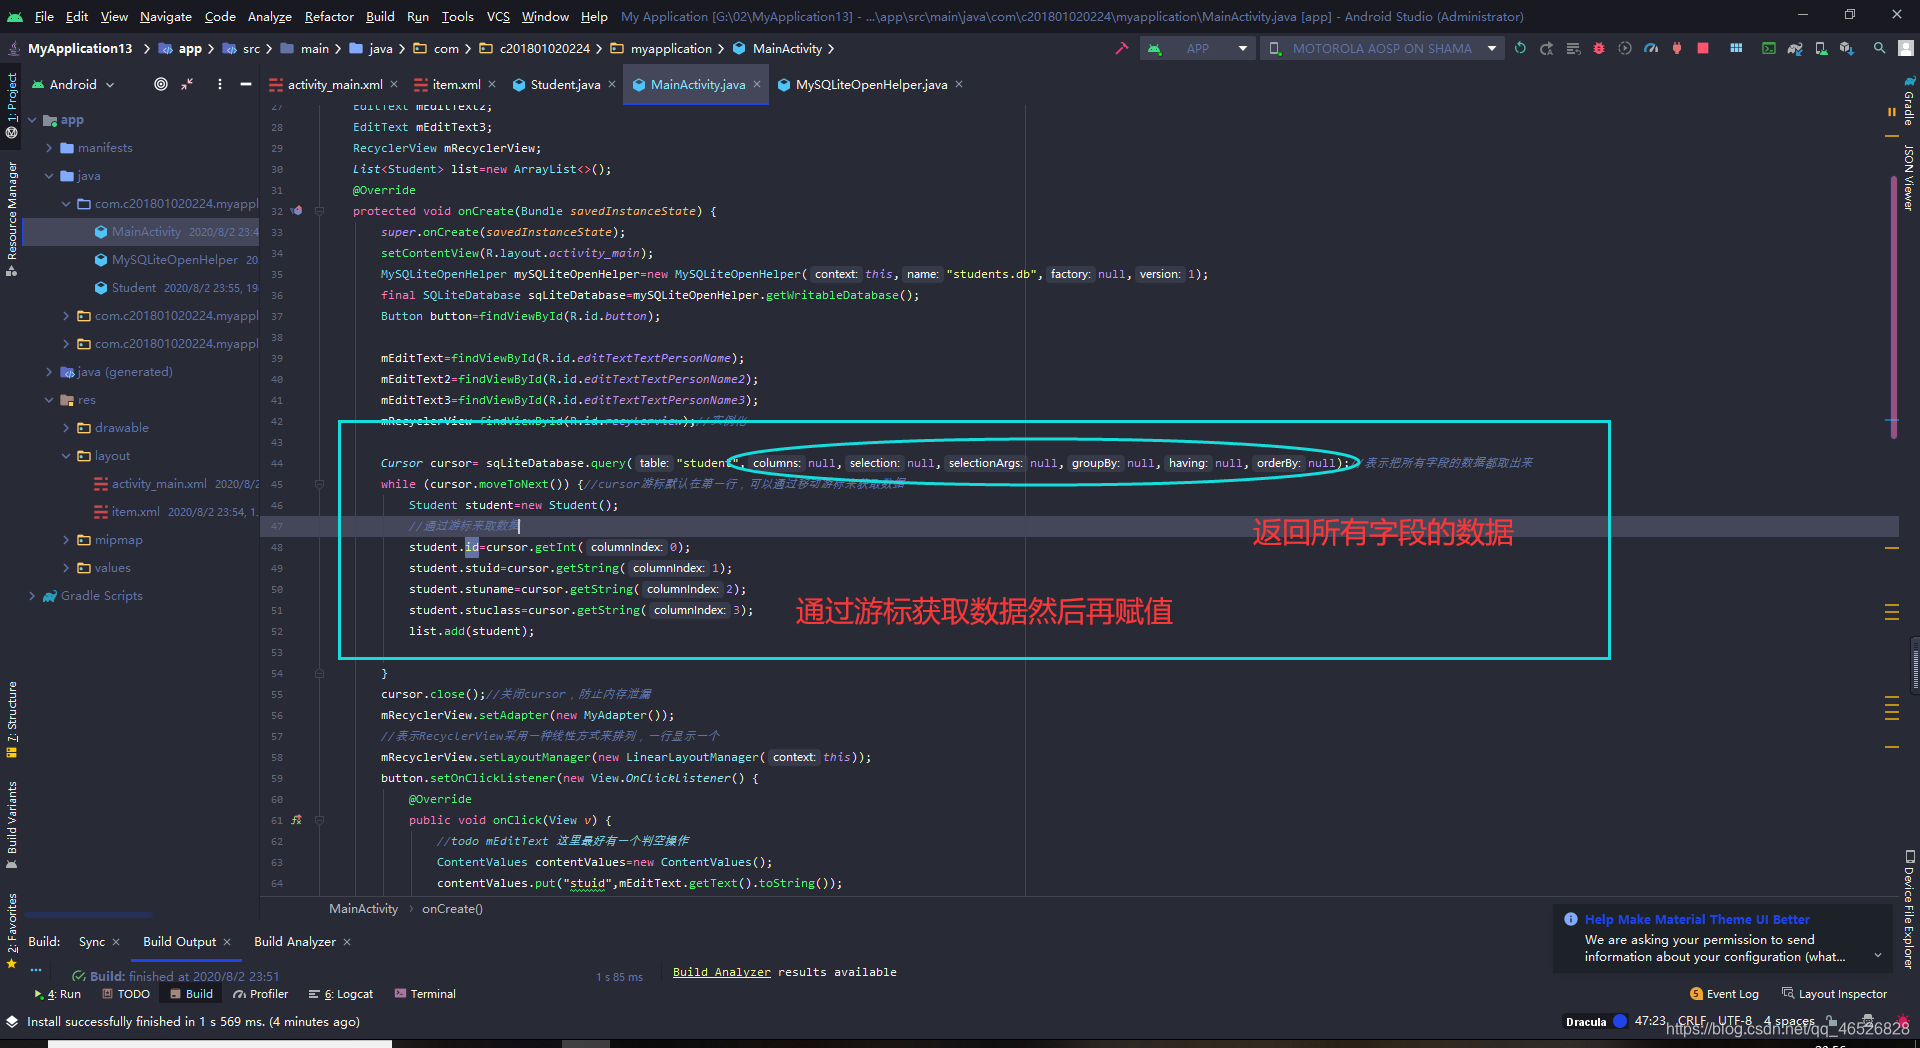The height and width of the screenshot is (1048, 1920).
Task: Open the 6: Logcat tool window
Action: pos(341,994)
